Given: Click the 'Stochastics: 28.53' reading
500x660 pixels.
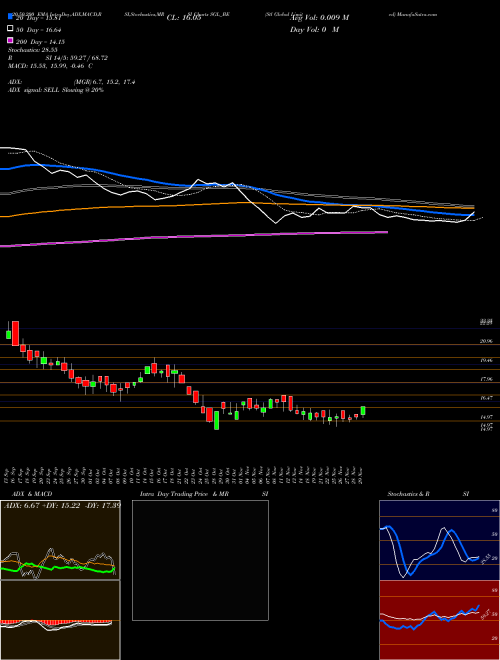Looking at the screenshot, I should (x=32, y=50).
